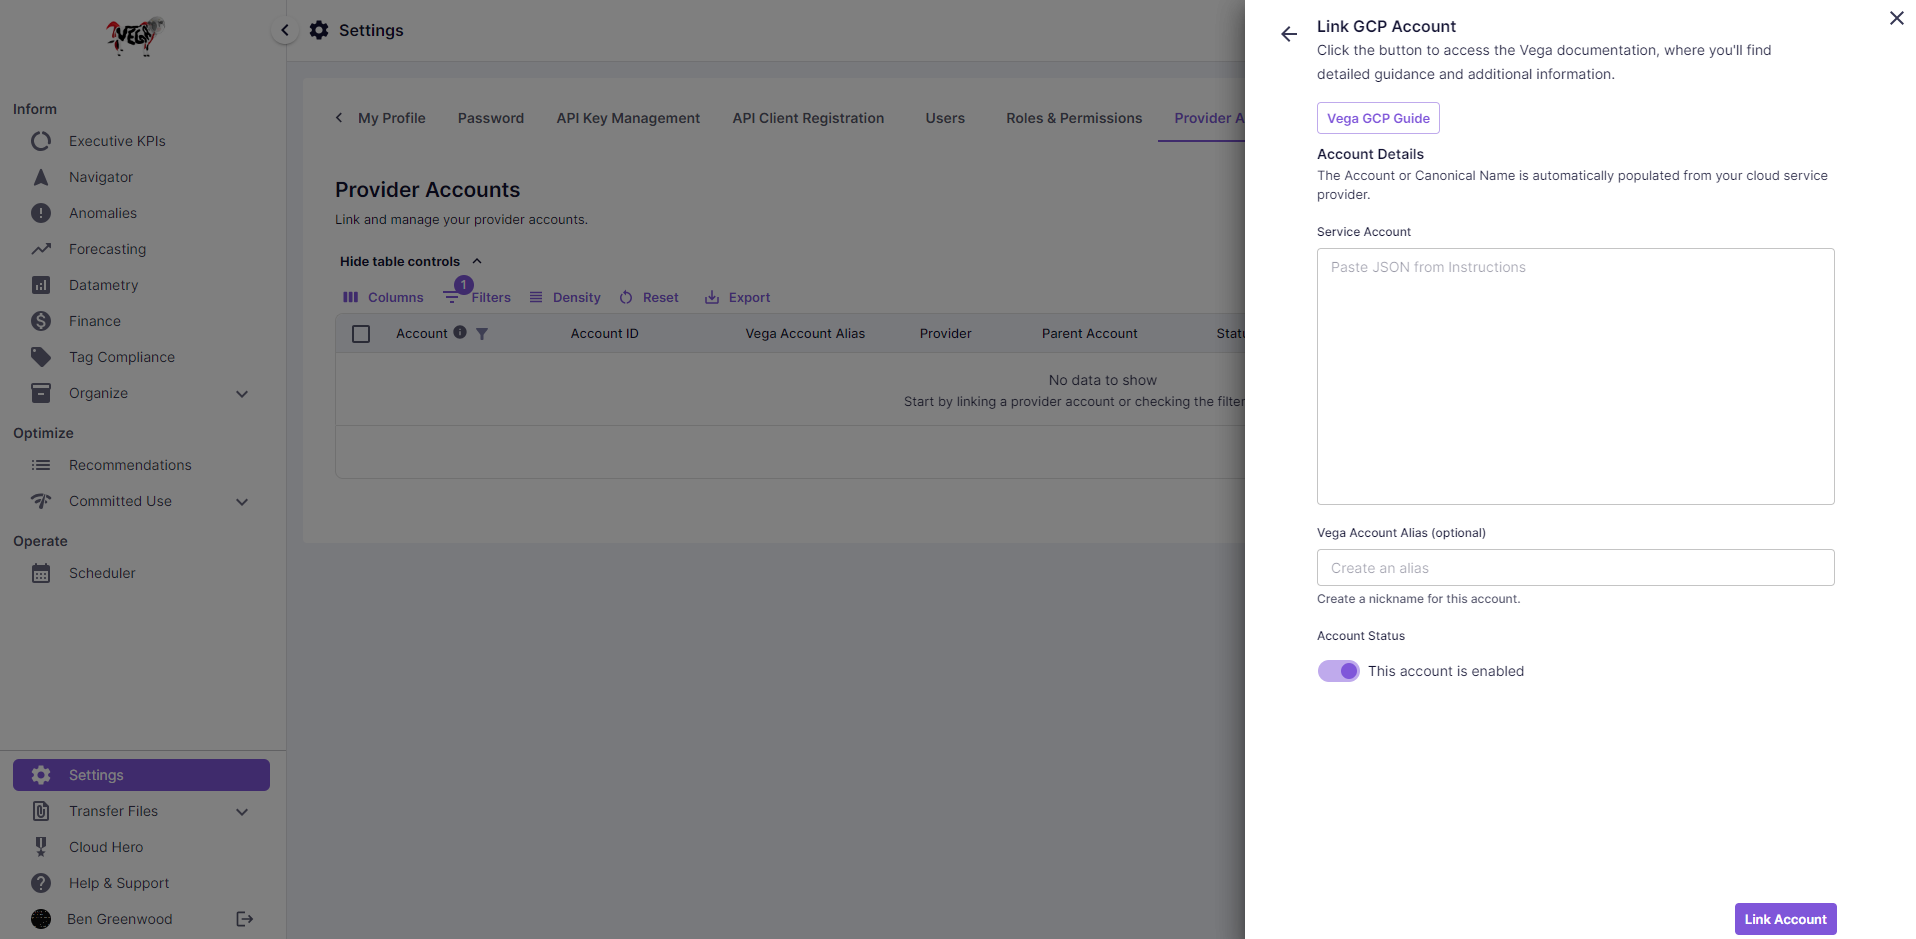The width and height of the screenshot is (1916, 939).
Task: Click the Vega logo in sidebar
Action: click(135, 36)
